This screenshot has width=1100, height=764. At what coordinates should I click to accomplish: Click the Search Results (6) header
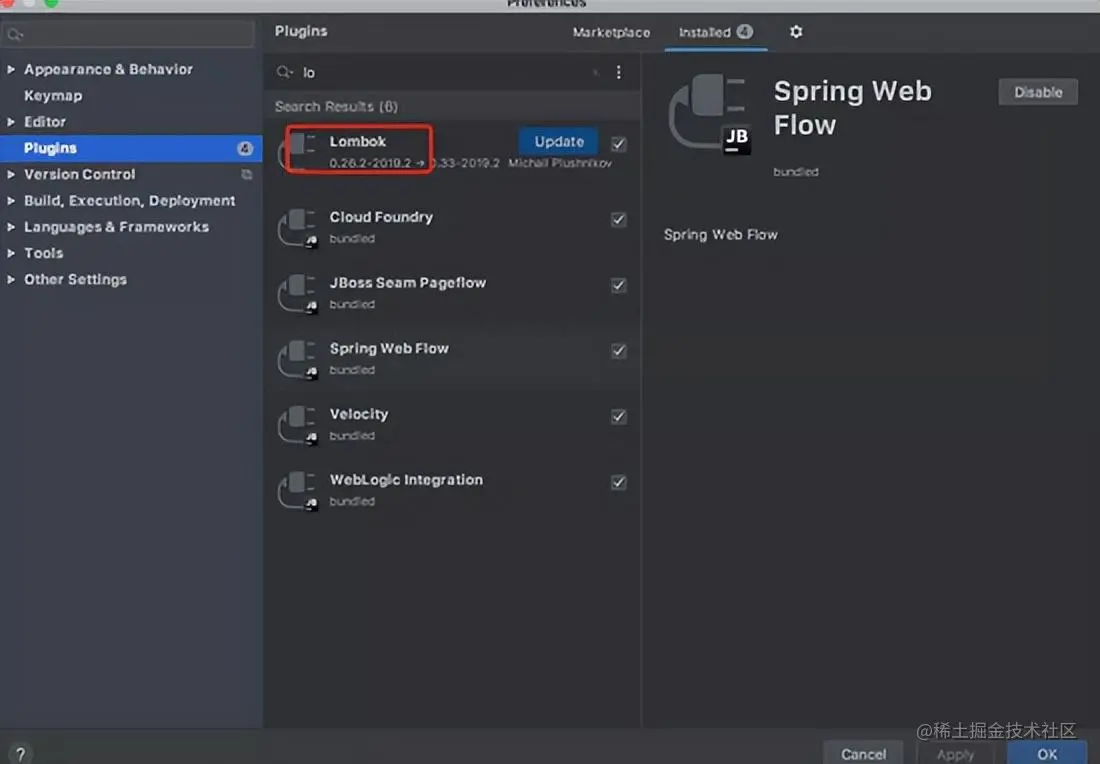pyautogui.click(x=336, y=107)
